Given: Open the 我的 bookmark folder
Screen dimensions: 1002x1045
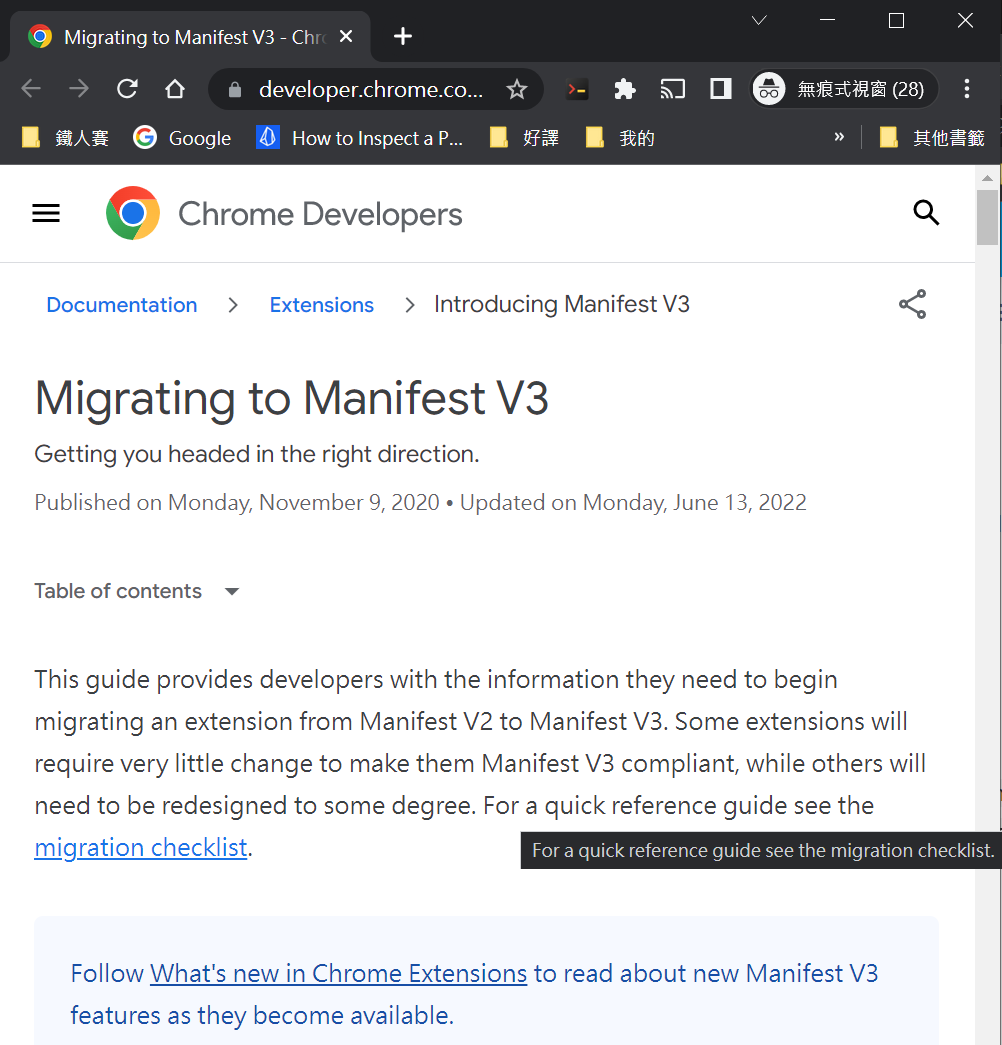Looking at the screenshot, I should (x=620, y=138).
